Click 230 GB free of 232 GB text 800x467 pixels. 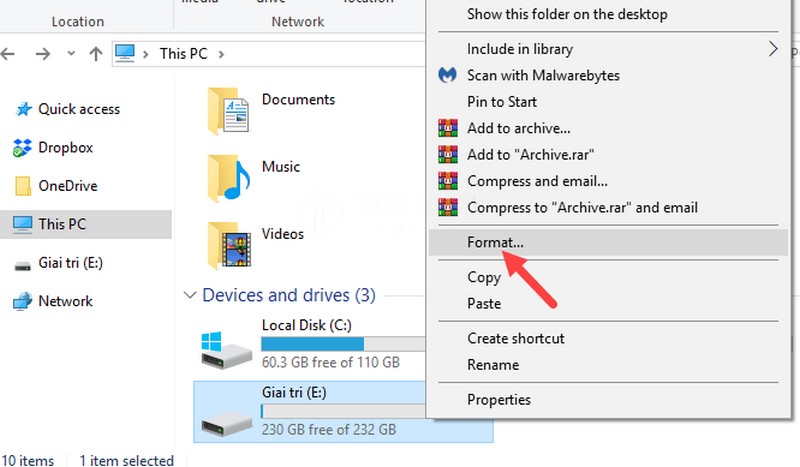tap(329, 430)
